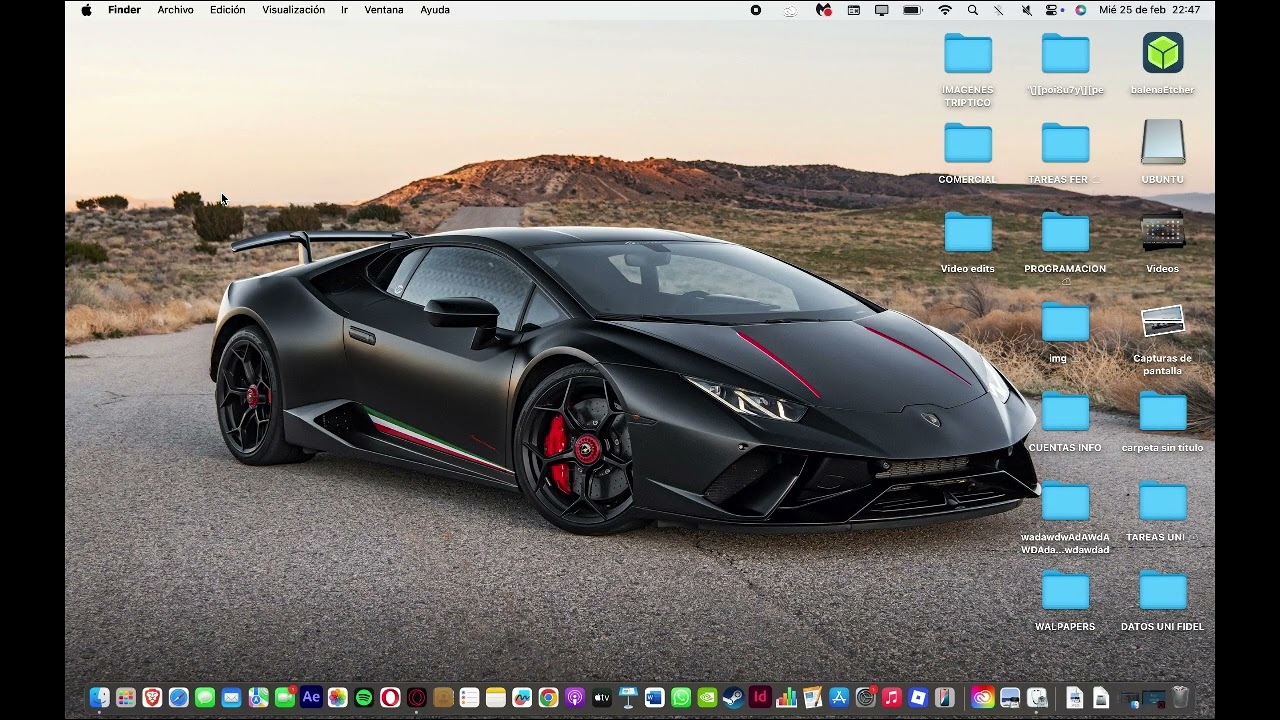Launch Adobe After Effects from dock

click(311, 697)
